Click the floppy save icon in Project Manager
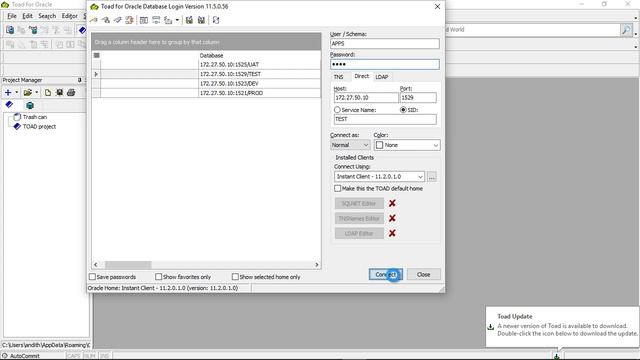Image resolution: width=640 pixels, height=360 pixels. click(60, 93)
